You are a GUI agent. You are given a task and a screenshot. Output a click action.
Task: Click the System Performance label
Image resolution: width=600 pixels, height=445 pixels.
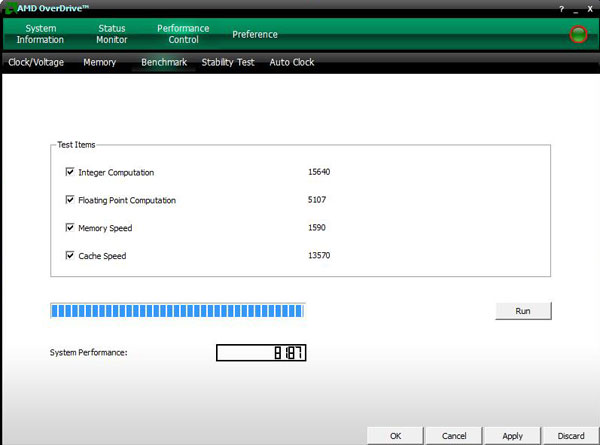point(88,352)
